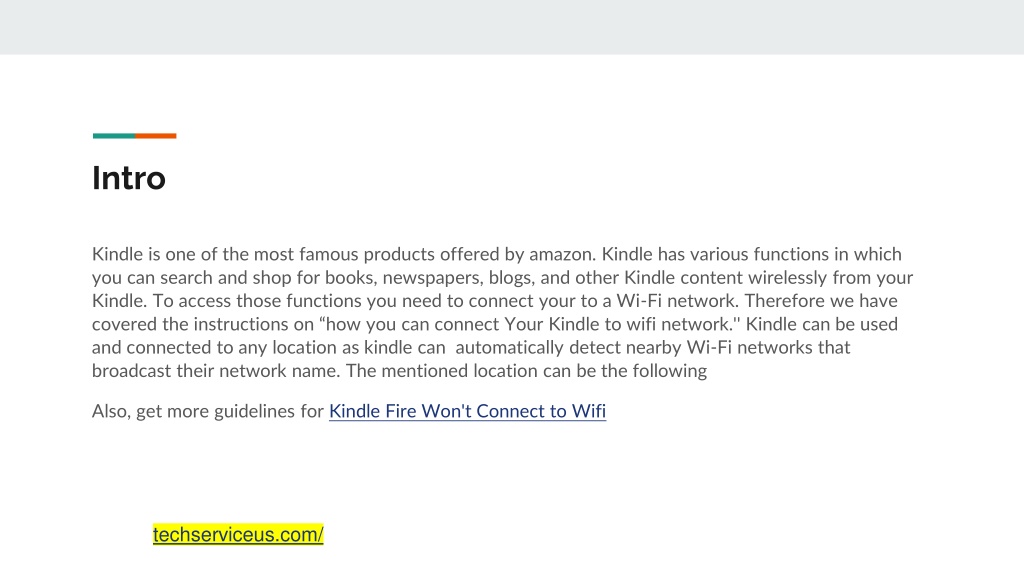The width and height of the screenshot is (1024, 576).
Task: Click the orange segment of the accent bar
Action: click(x=155, y=136)
